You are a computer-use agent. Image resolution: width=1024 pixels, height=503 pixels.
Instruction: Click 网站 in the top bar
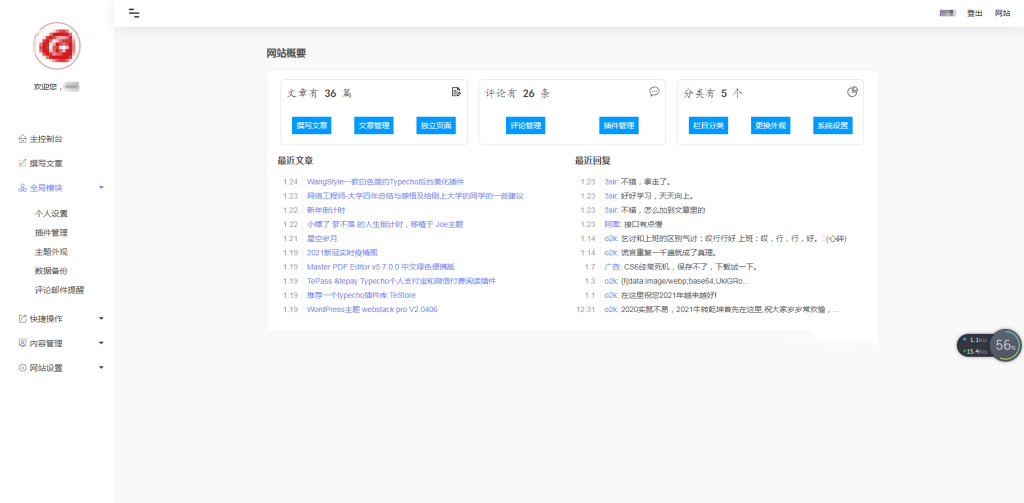tap(1002, 13)
